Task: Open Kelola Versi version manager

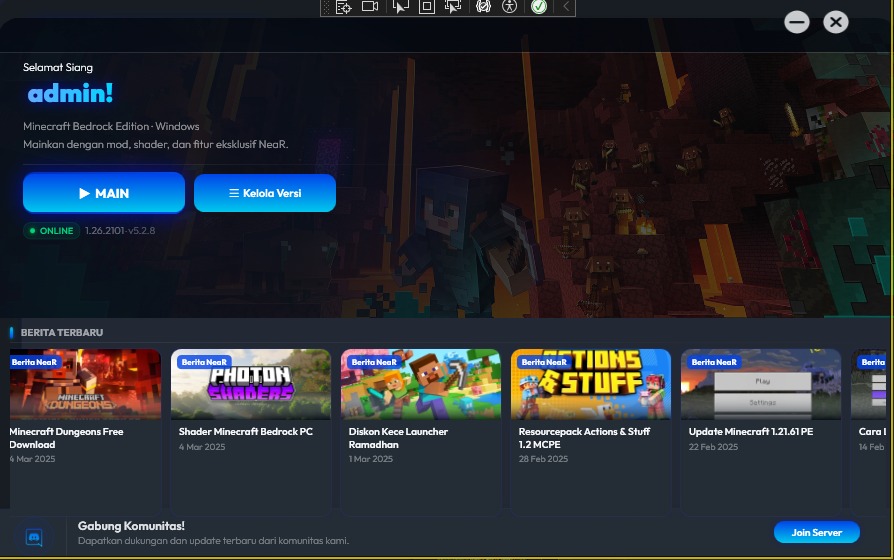Action: [x=265, y=193]
